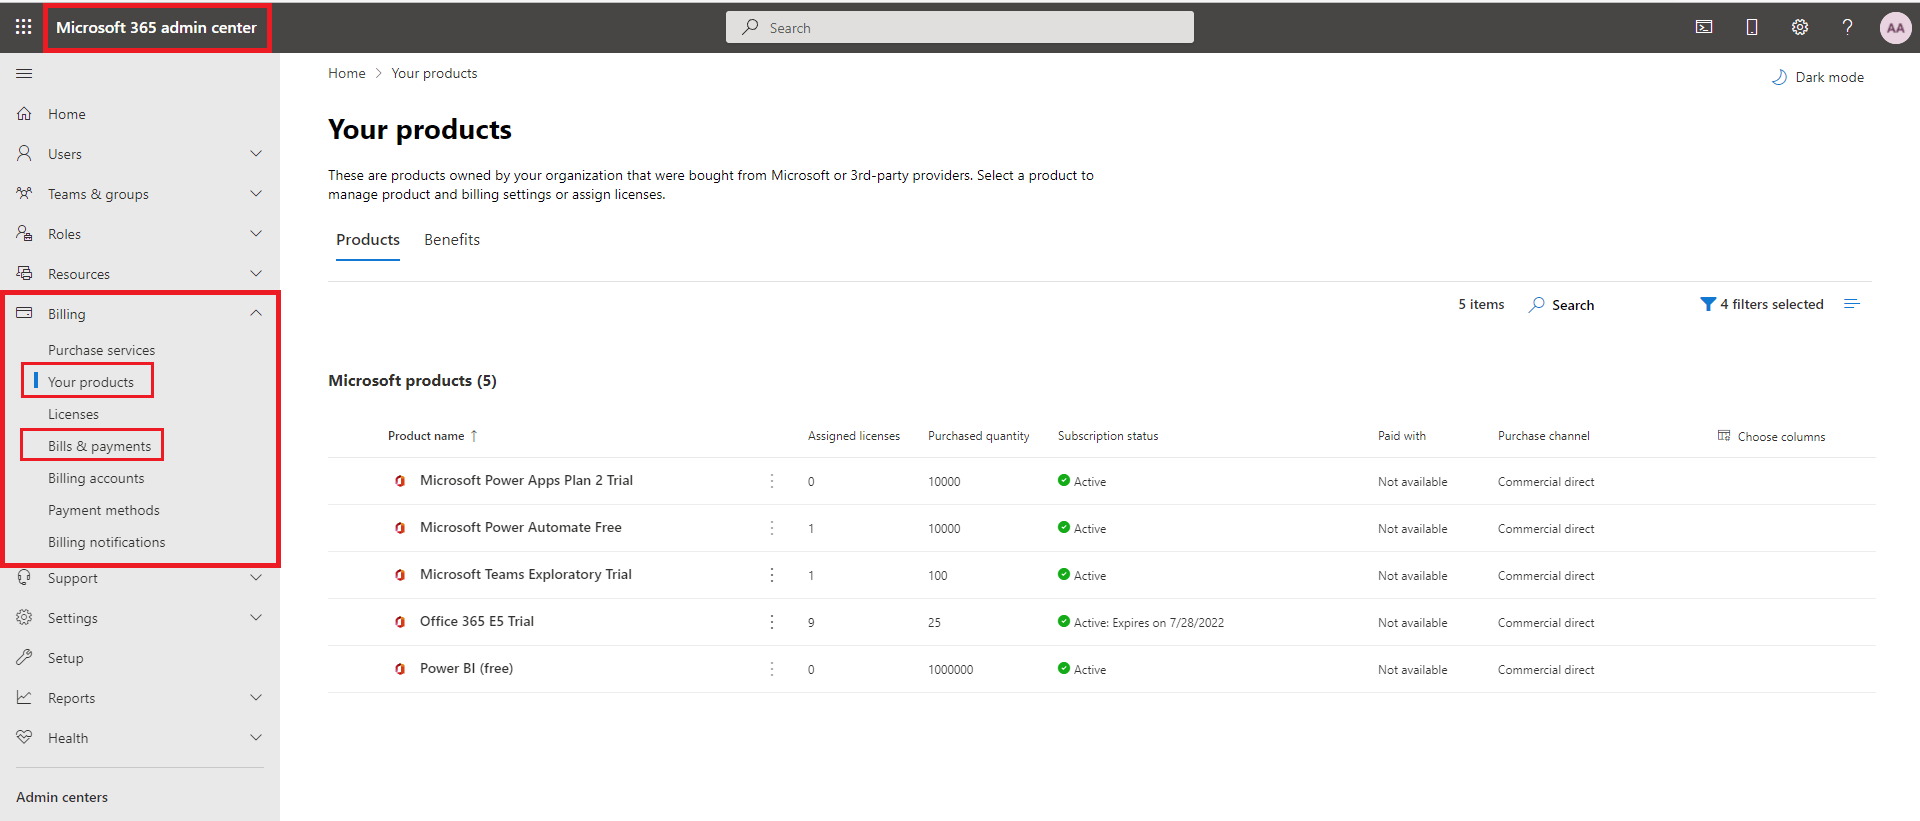The image size is (1920, 821).
Task: Collapse the Billing section chevron
Action: (256, 313)
